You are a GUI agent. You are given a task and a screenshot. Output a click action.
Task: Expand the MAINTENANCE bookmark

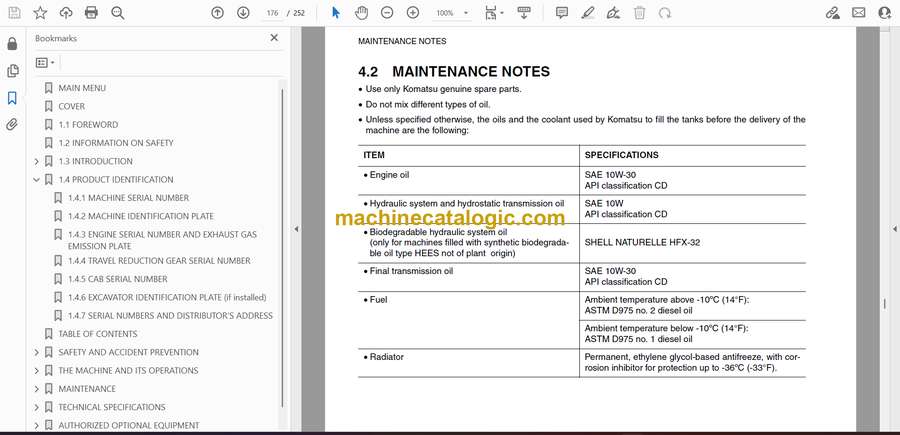coord(37,389)
